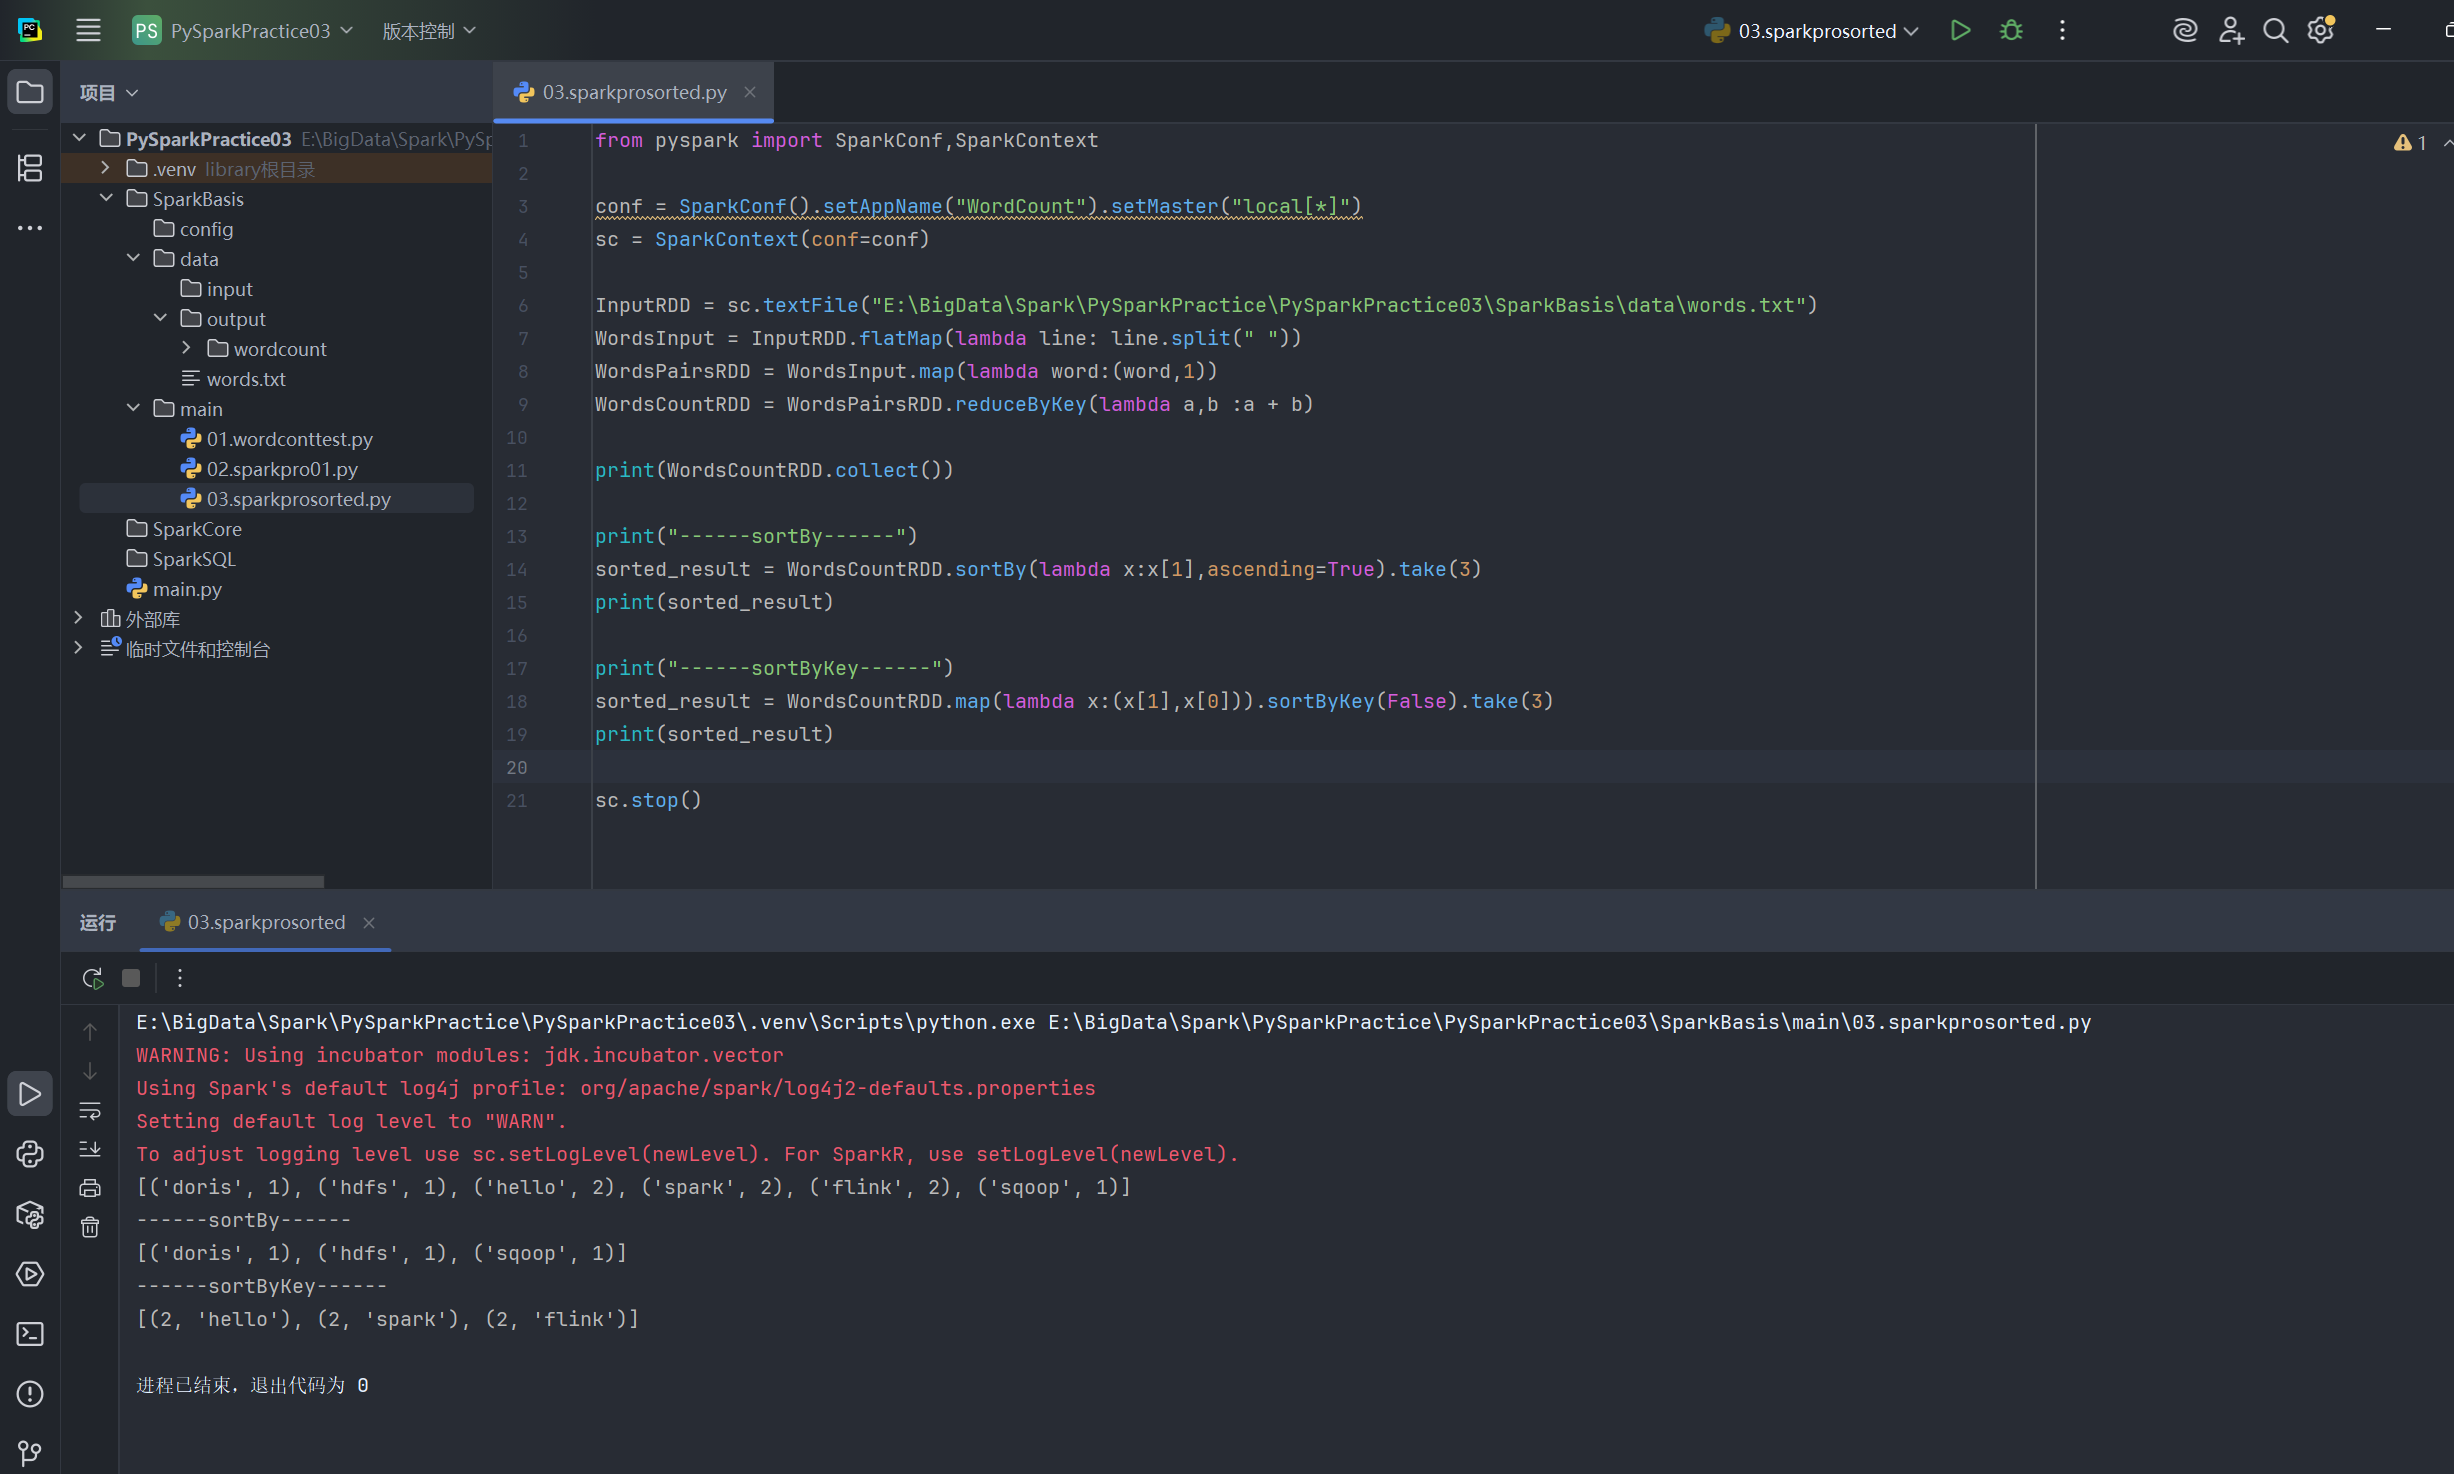2454x1474 pixels.
Task: Select SparkSQL folder
Action: pos(194,559)
